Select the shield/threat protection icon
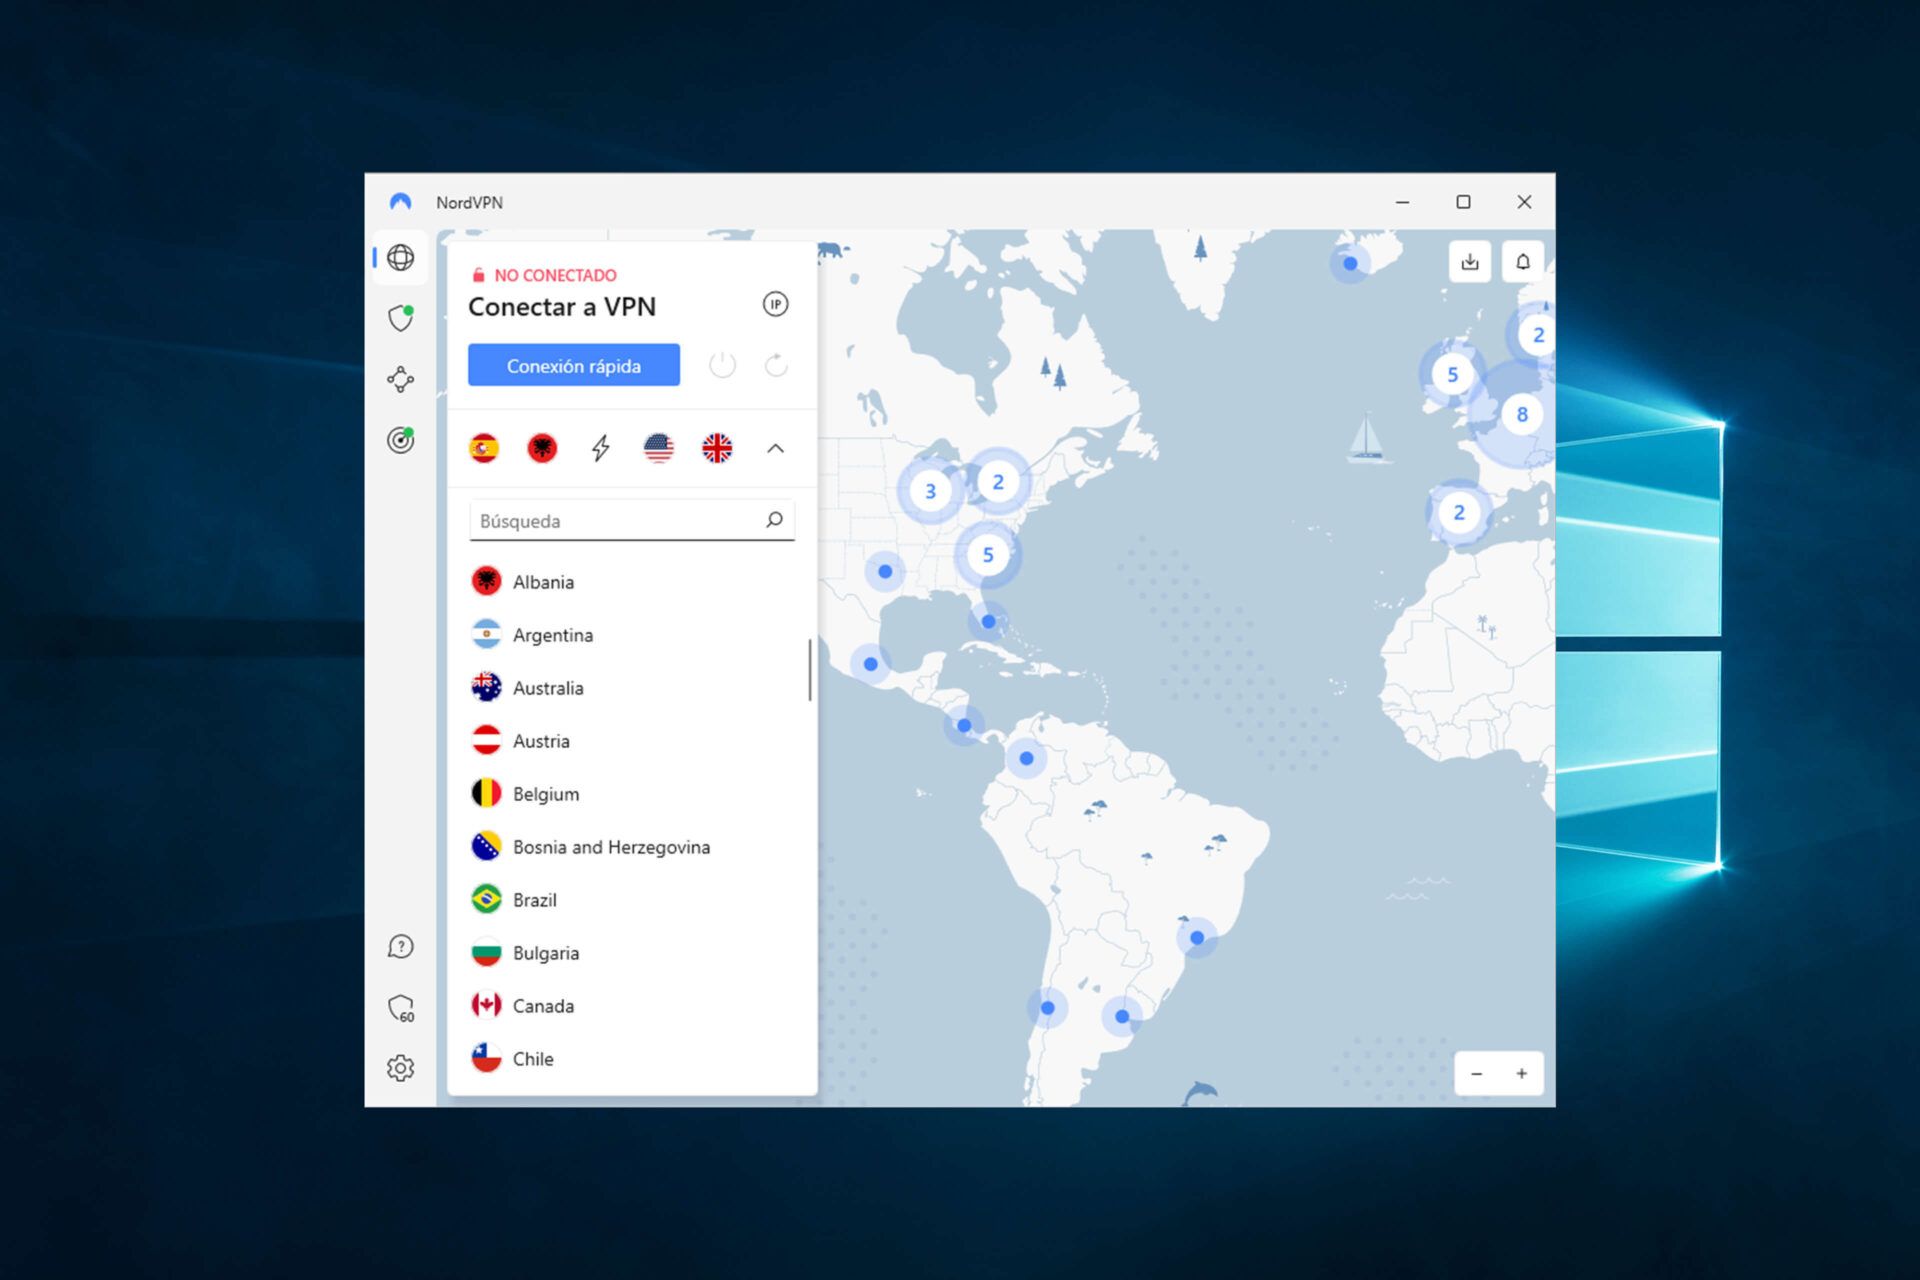Viewport: 1920px width, 1280px height. pos(403,316)
